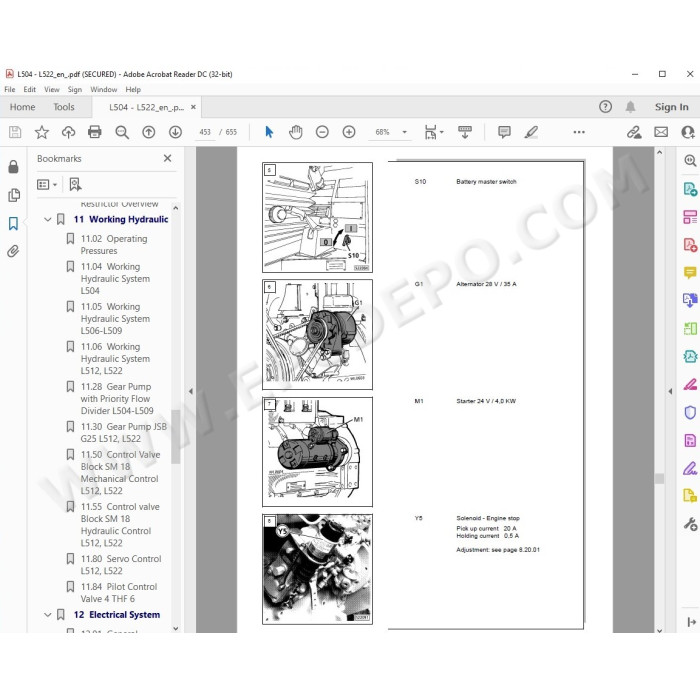The width and height of the screenshot is (700, 700).
Task: Upload the file to cloud storage
Action: (68, 132)
